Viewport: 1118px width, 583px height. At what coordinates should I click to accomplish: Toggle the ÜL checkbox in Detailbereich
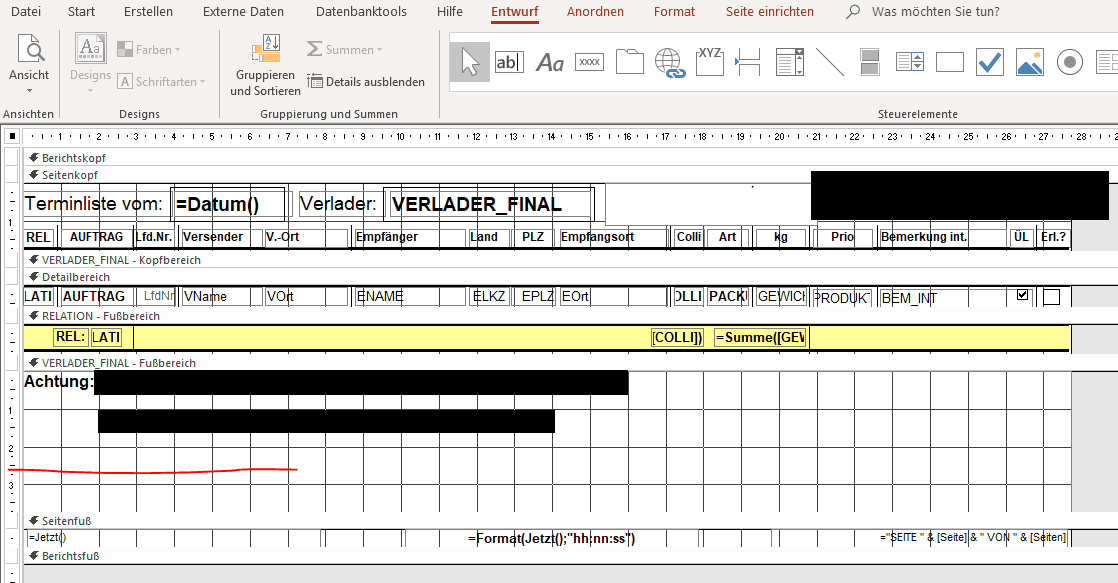tap(1022, 294)
